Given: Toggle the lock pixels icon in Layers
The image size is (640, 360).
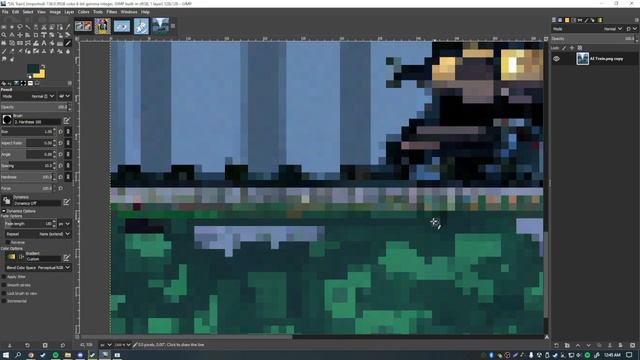Looking at the screenshot, I should click(x=564, y=48).
